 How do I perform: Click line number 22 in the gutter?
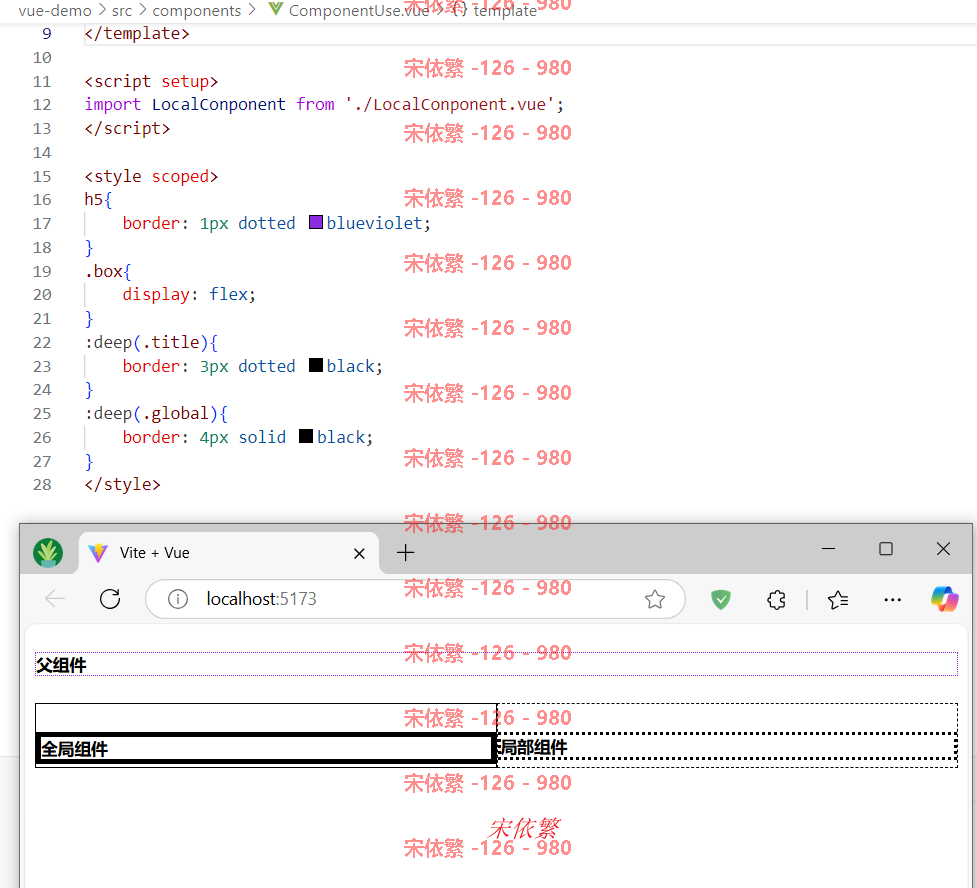42,343
